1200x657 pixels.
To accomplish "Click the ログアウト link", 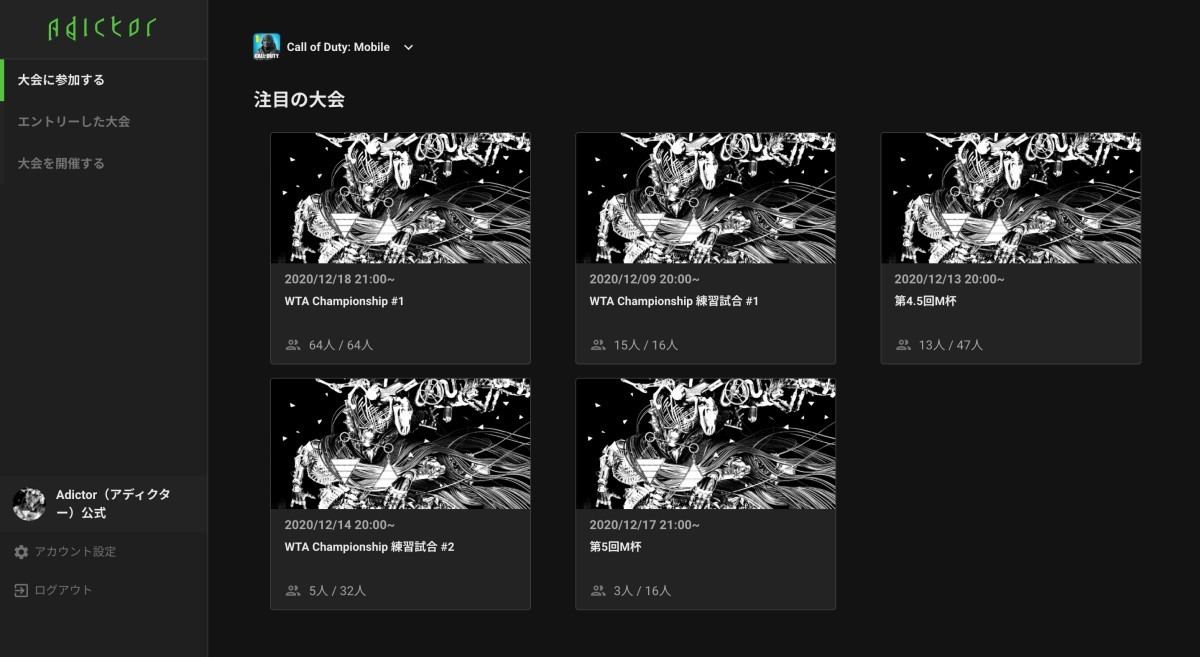I will (x=63, y=590).
